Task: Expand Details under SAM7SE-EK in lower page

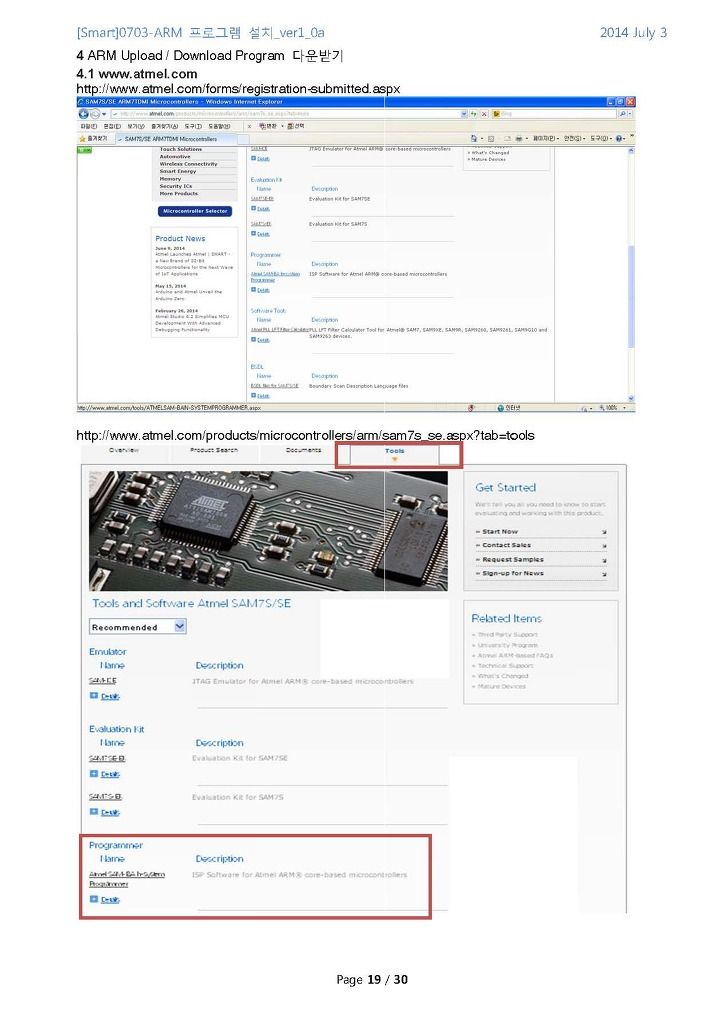Action: point(105,774)
